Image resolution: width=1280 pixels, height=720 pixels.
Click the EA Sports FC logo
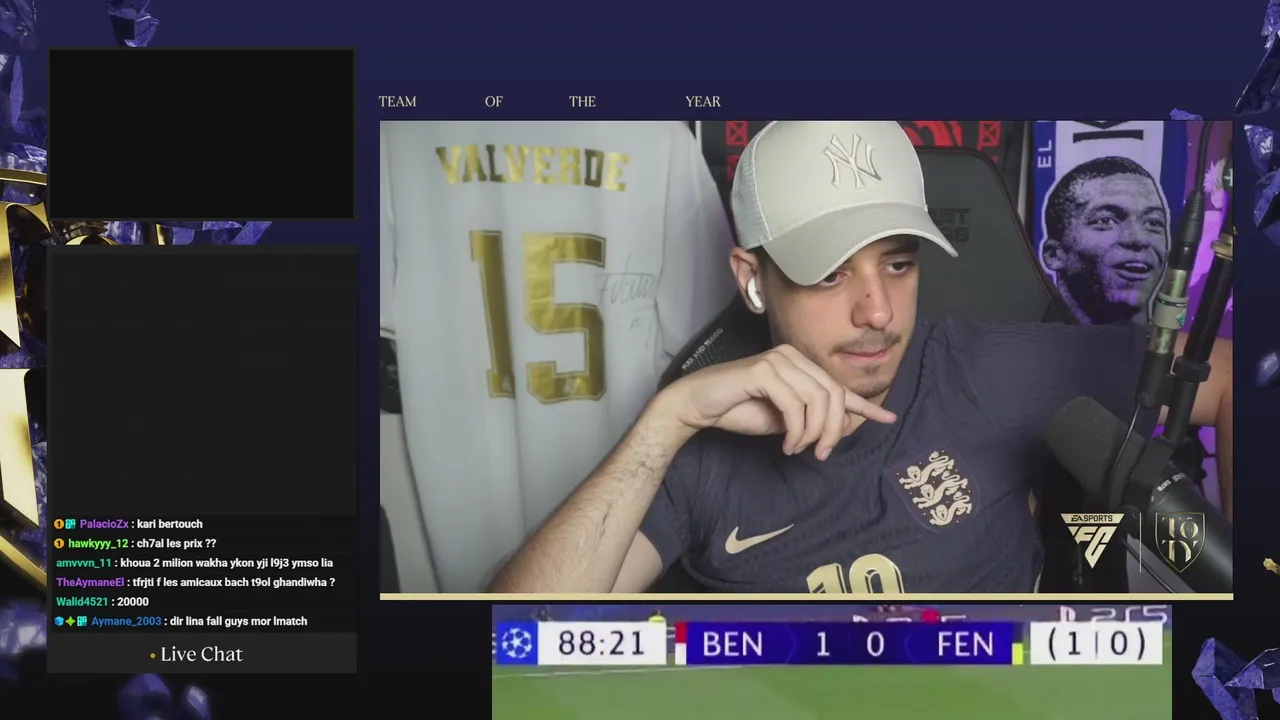coord(1092,541)
